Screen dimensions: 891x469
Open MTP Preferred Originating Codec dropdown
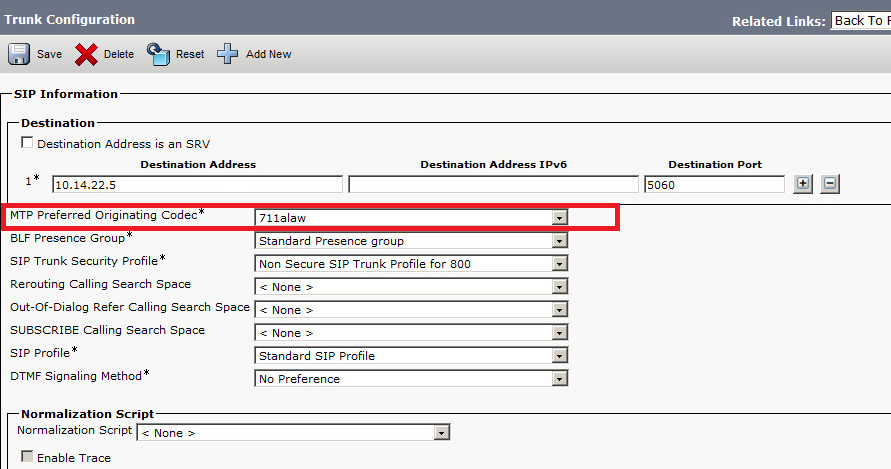point(411,218)
